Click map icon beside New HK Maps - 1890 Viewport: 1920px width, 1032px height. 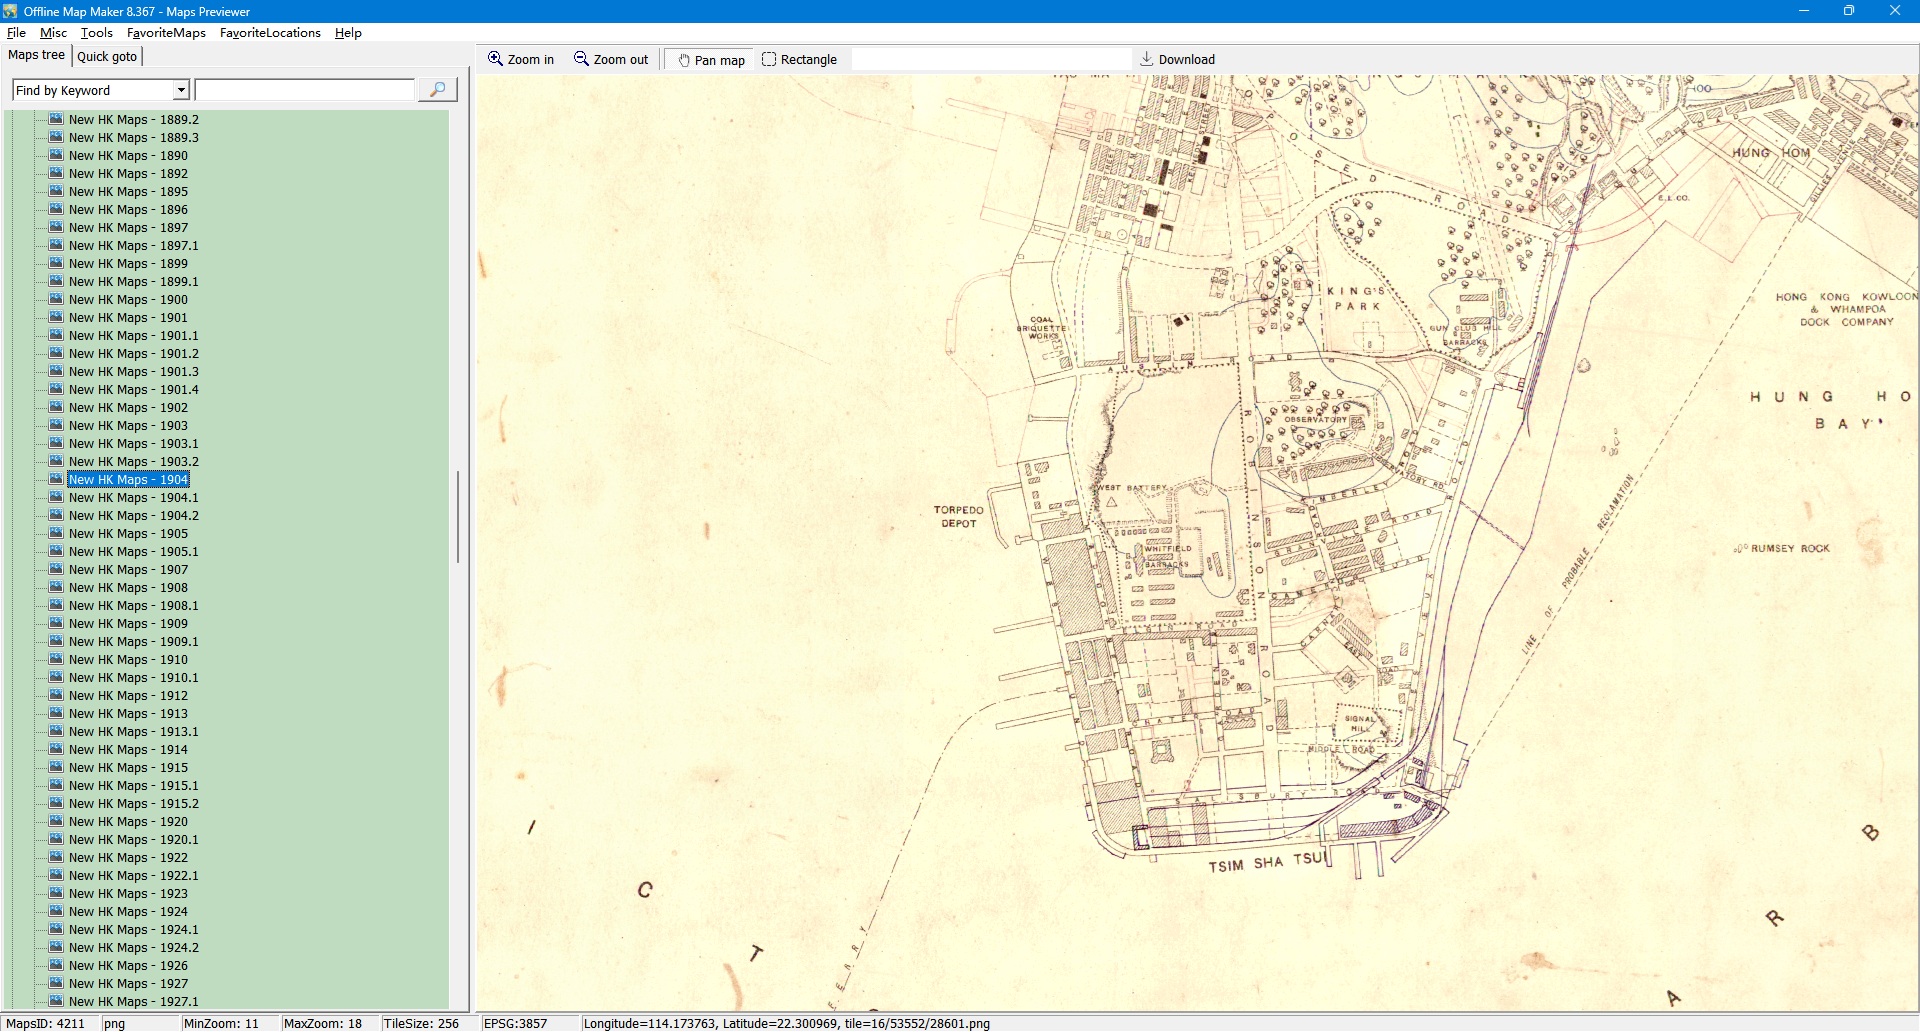pyautogui.click(x=56, y=155)
